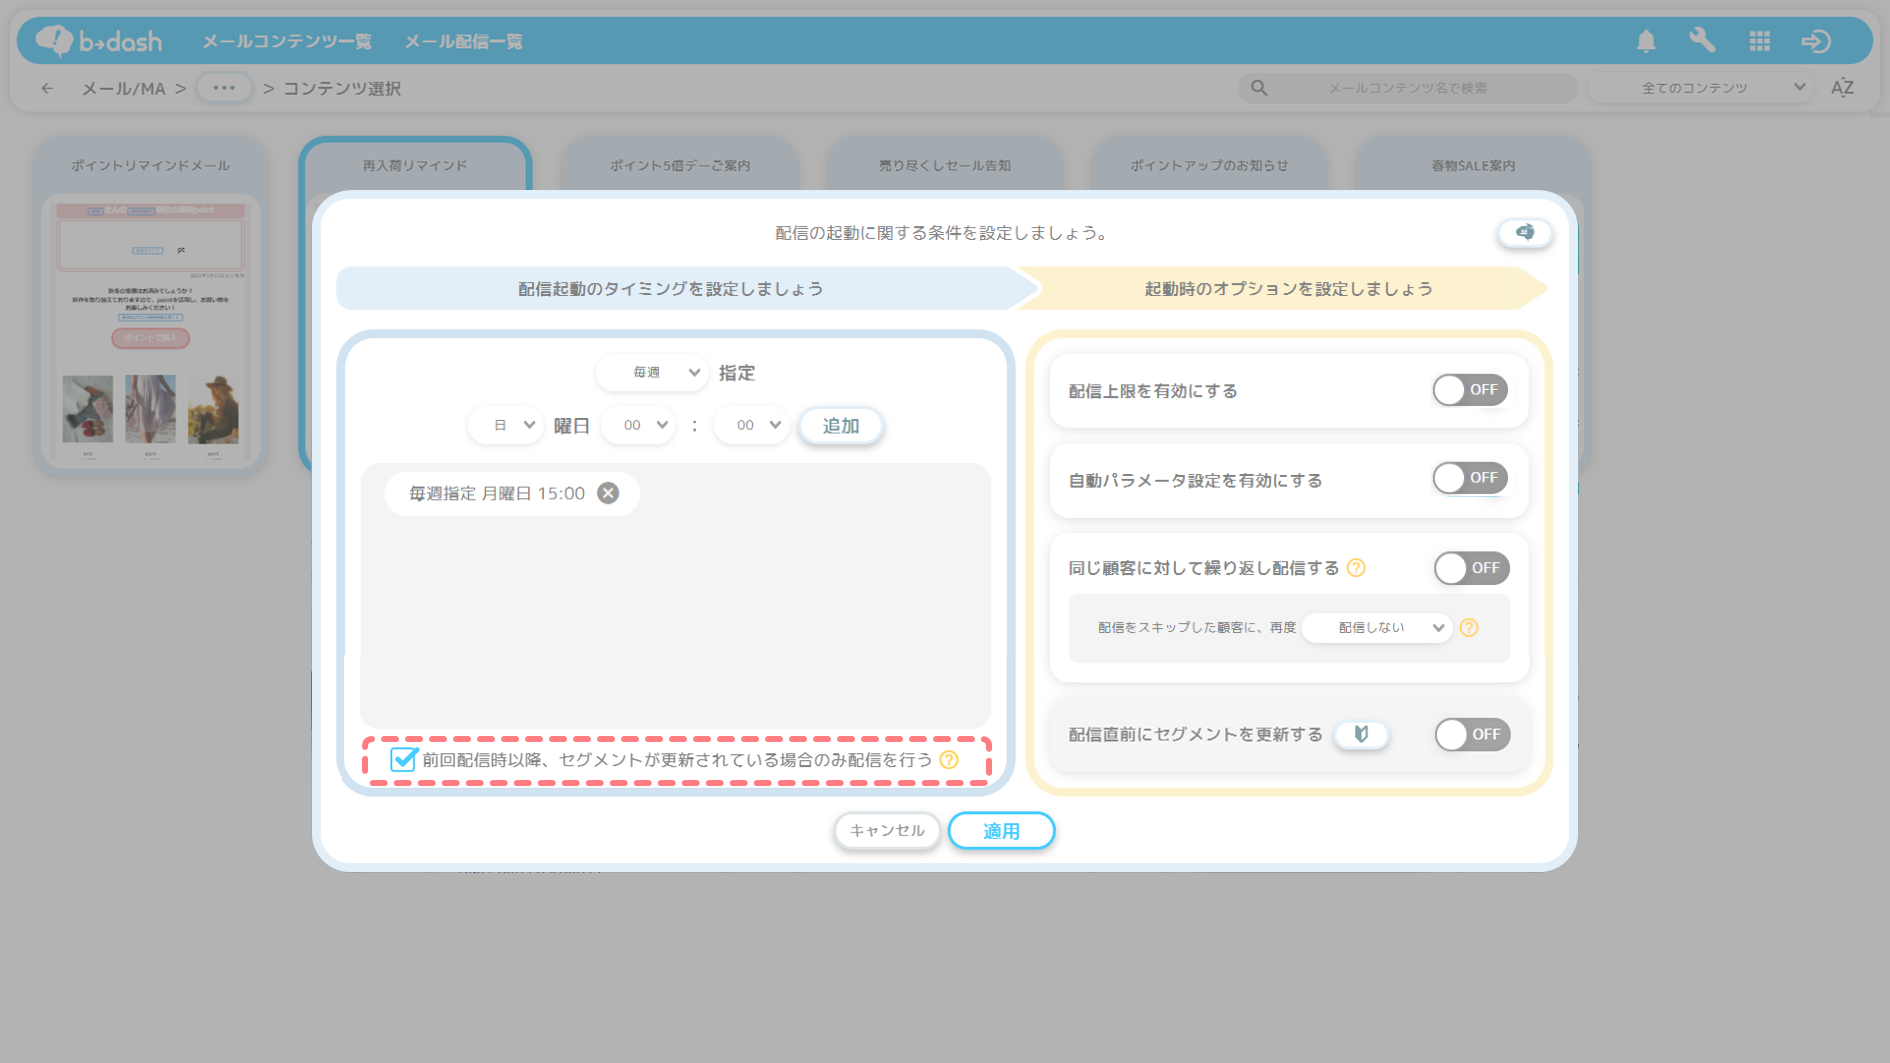Click the 追加 button

[841, 425]
